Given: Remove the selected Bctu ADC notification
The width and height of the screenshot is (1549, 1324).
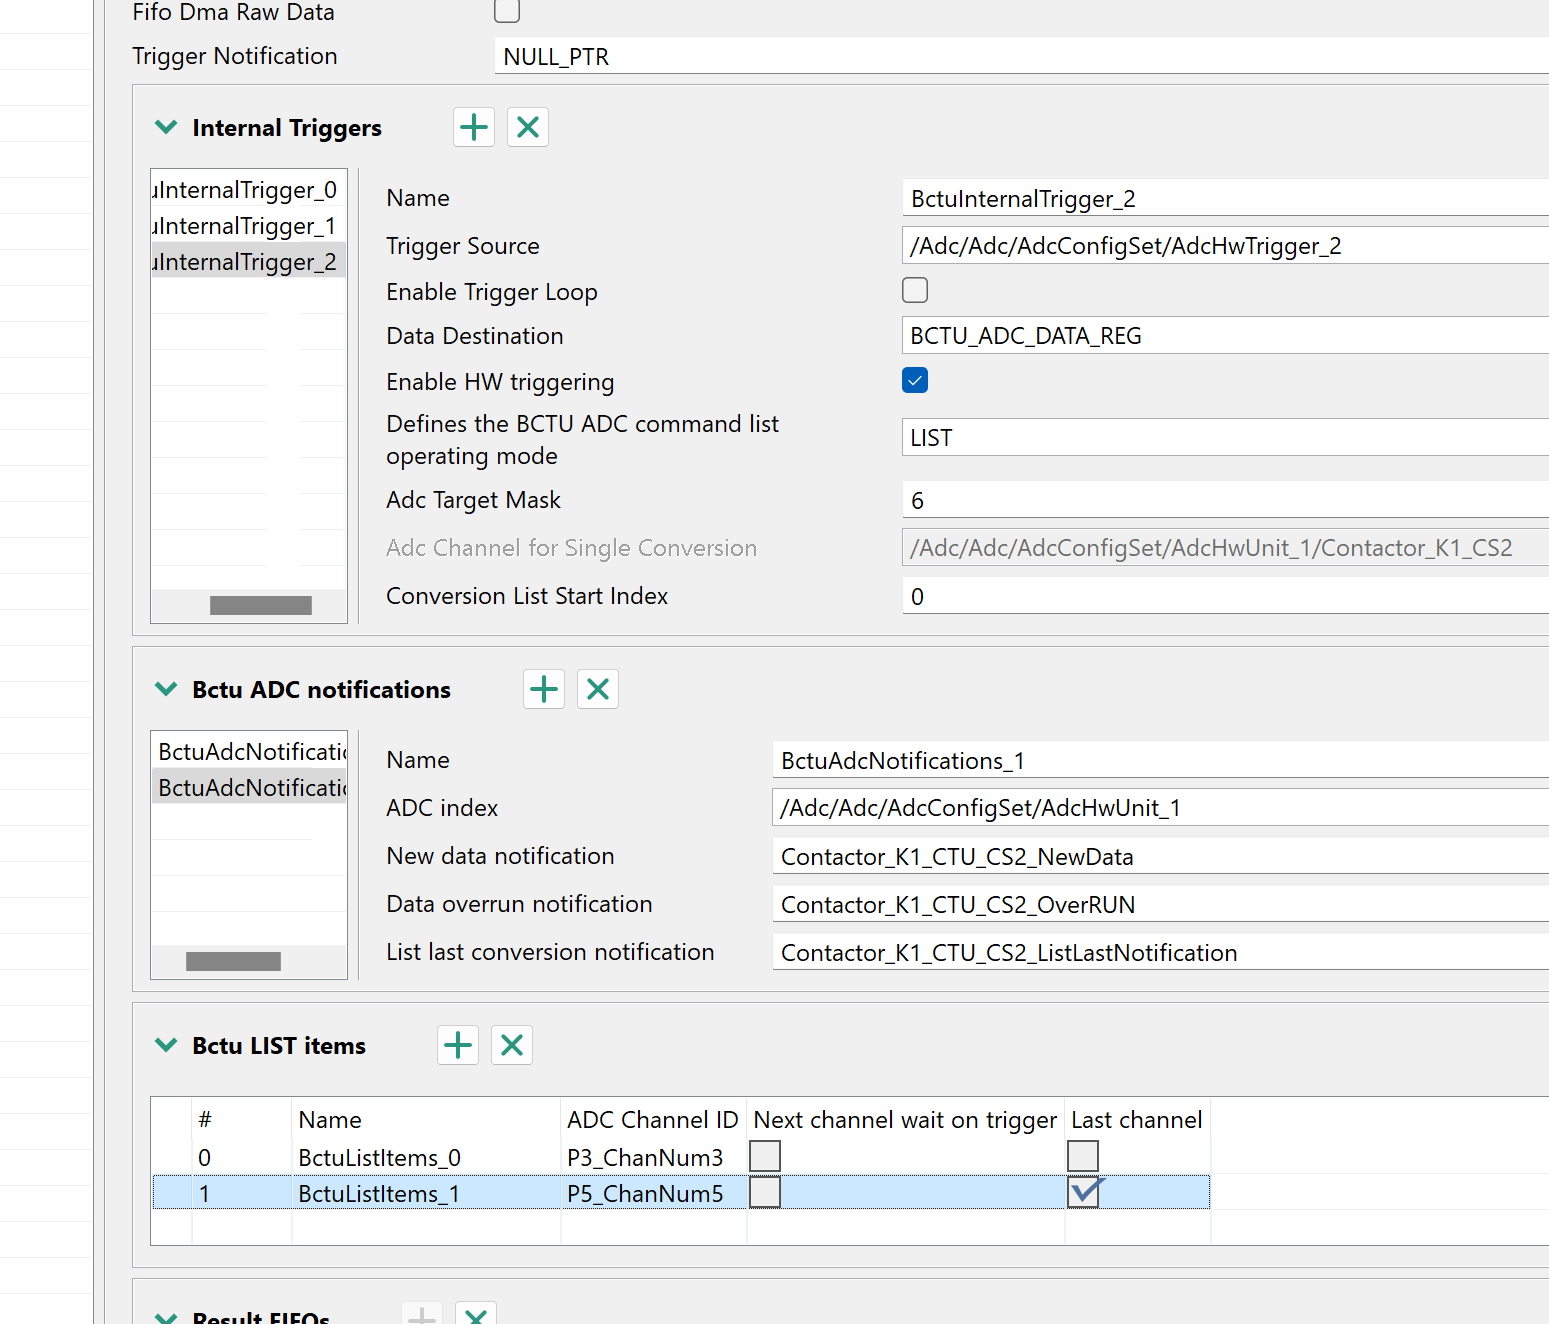Looking at the screenshot, I should pyautogui.click(x=597, y=689).
